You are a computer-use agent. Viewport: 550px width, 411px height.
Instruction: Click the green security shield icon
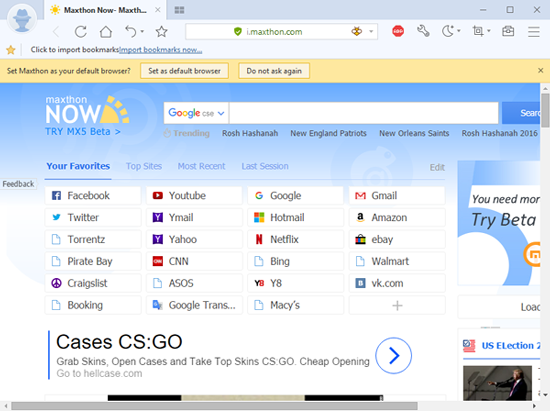(x=237, y=32)
